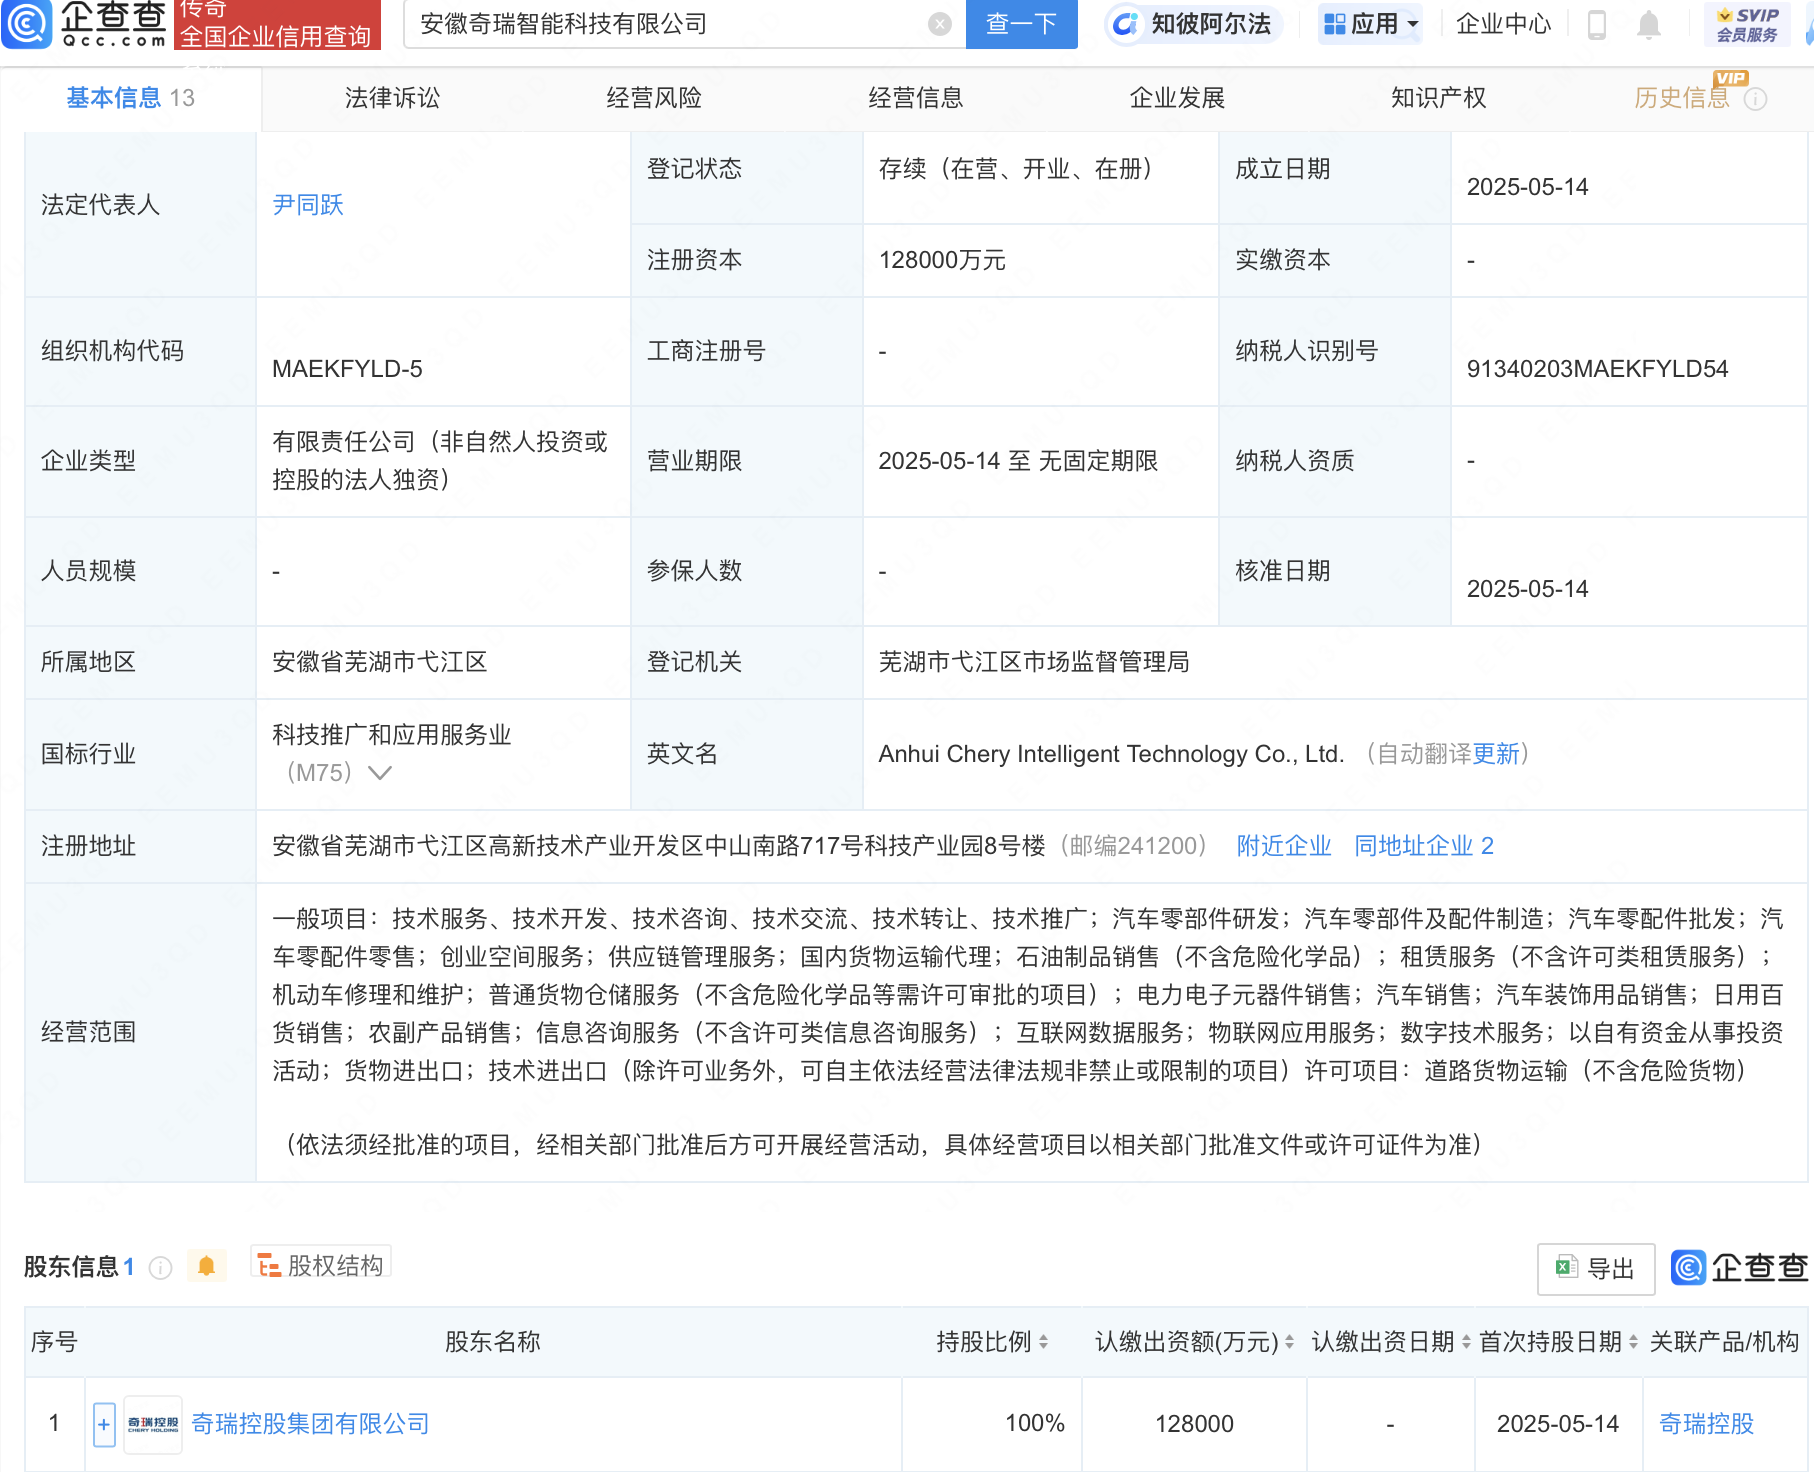Click taxpayer ID 91340203MAEKFYLD54
The height and width of the screenshot is (1472, 1814).
coord(1597,369)
